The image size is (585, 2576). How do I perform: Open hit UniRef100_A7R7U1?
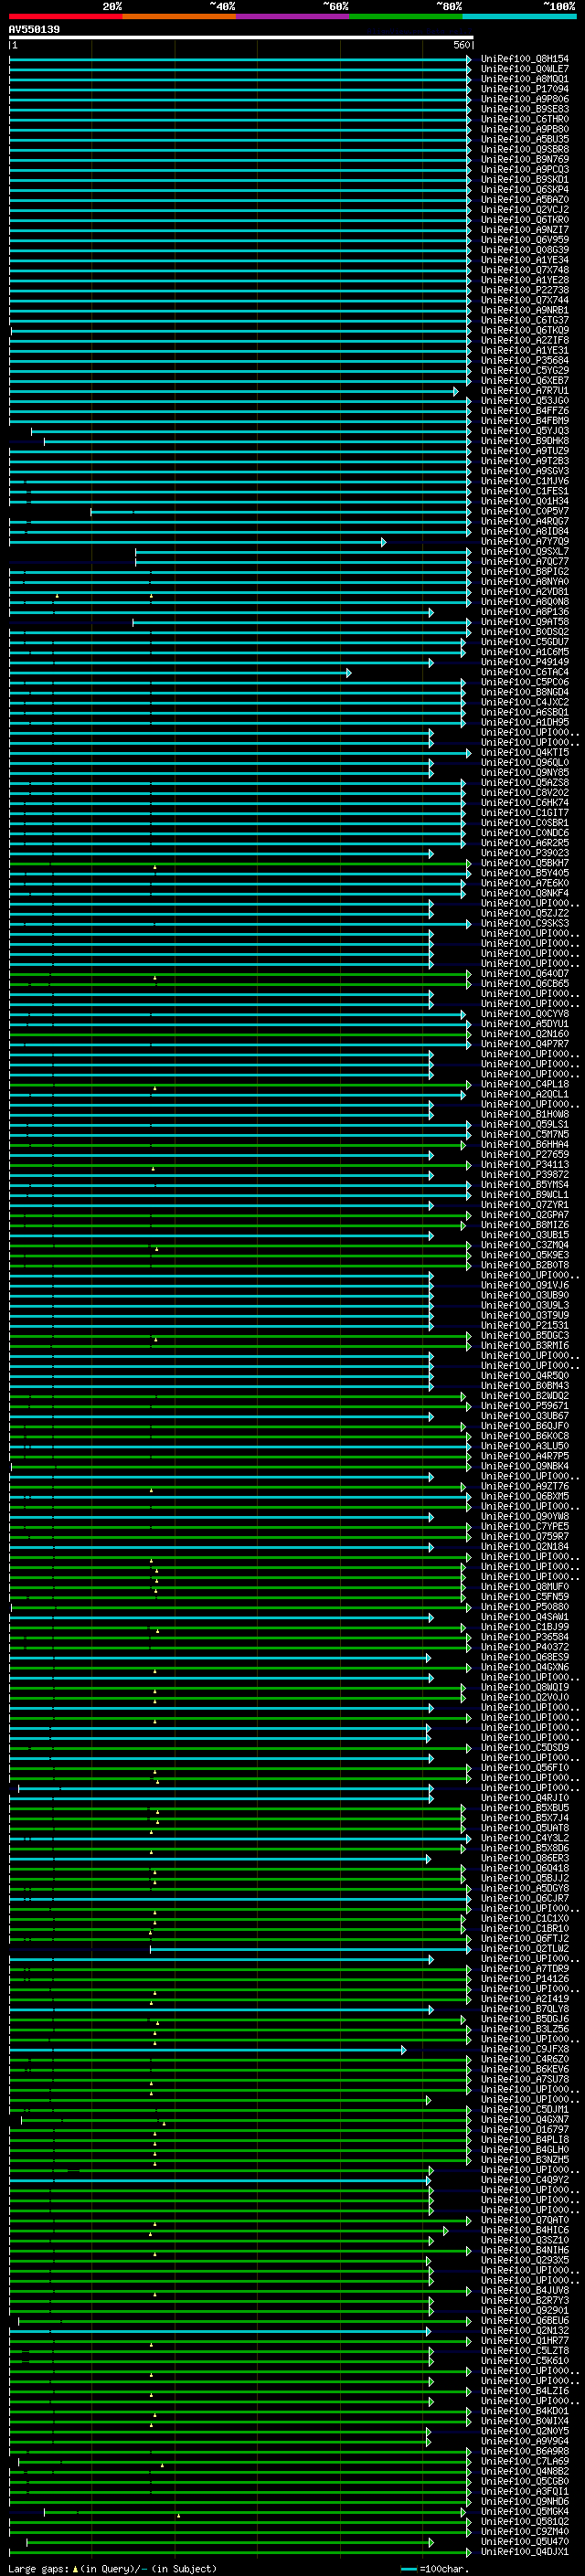(525, 390)
